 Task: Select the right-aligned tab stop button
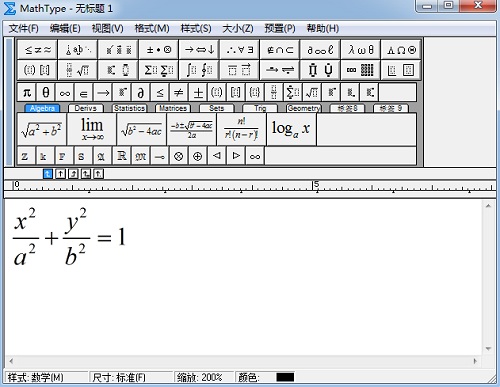tap(73, 174)
